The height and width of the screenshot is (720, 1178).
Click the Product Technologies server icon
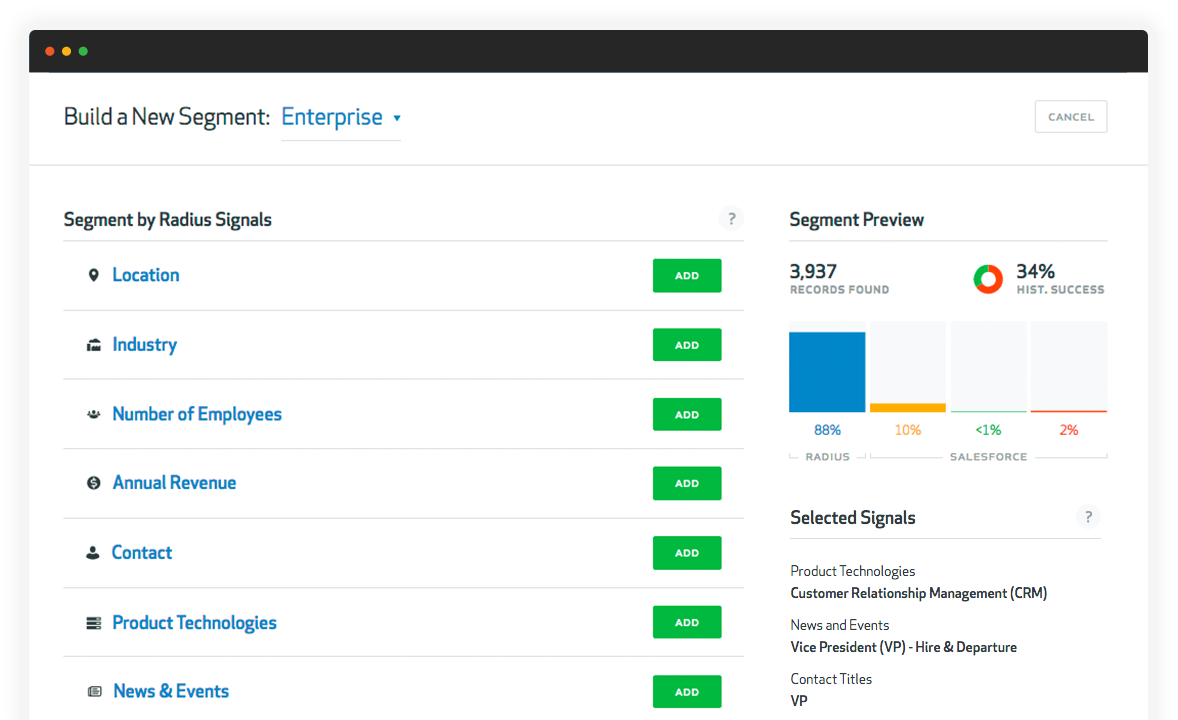pos(93,623)
